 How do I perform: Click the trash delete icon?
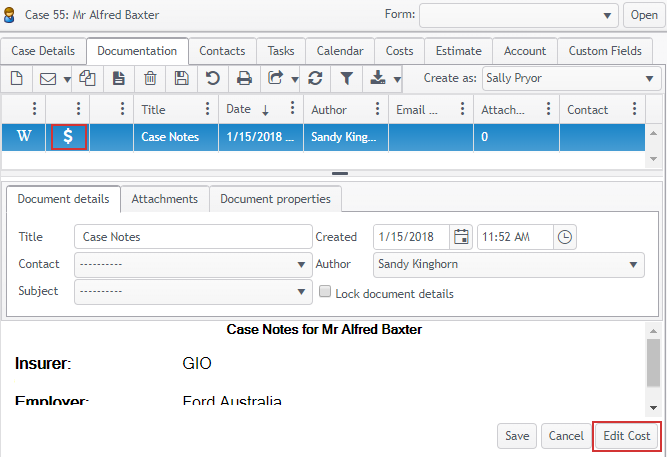point(150,78)
